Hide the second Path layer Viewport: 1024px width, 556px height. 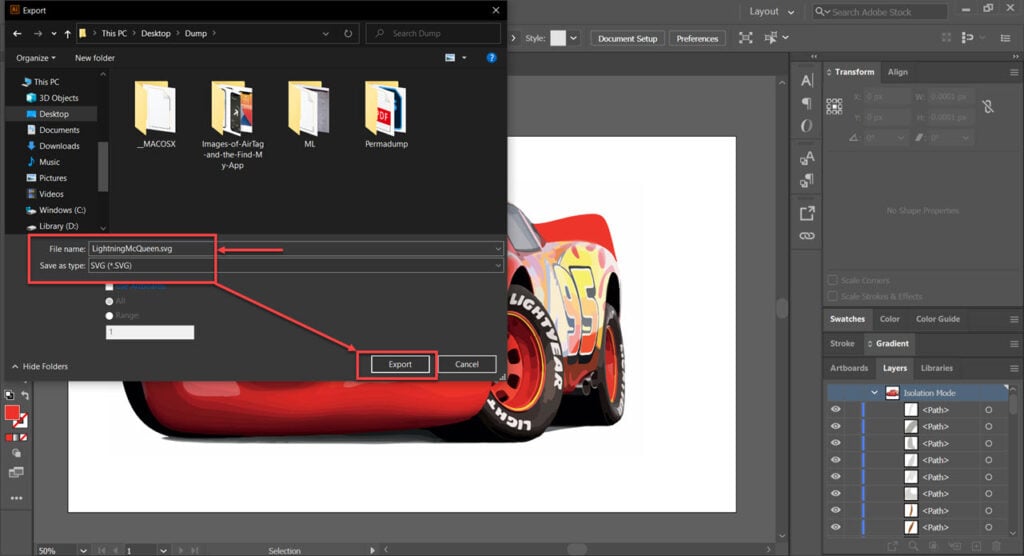coord(835,426)
